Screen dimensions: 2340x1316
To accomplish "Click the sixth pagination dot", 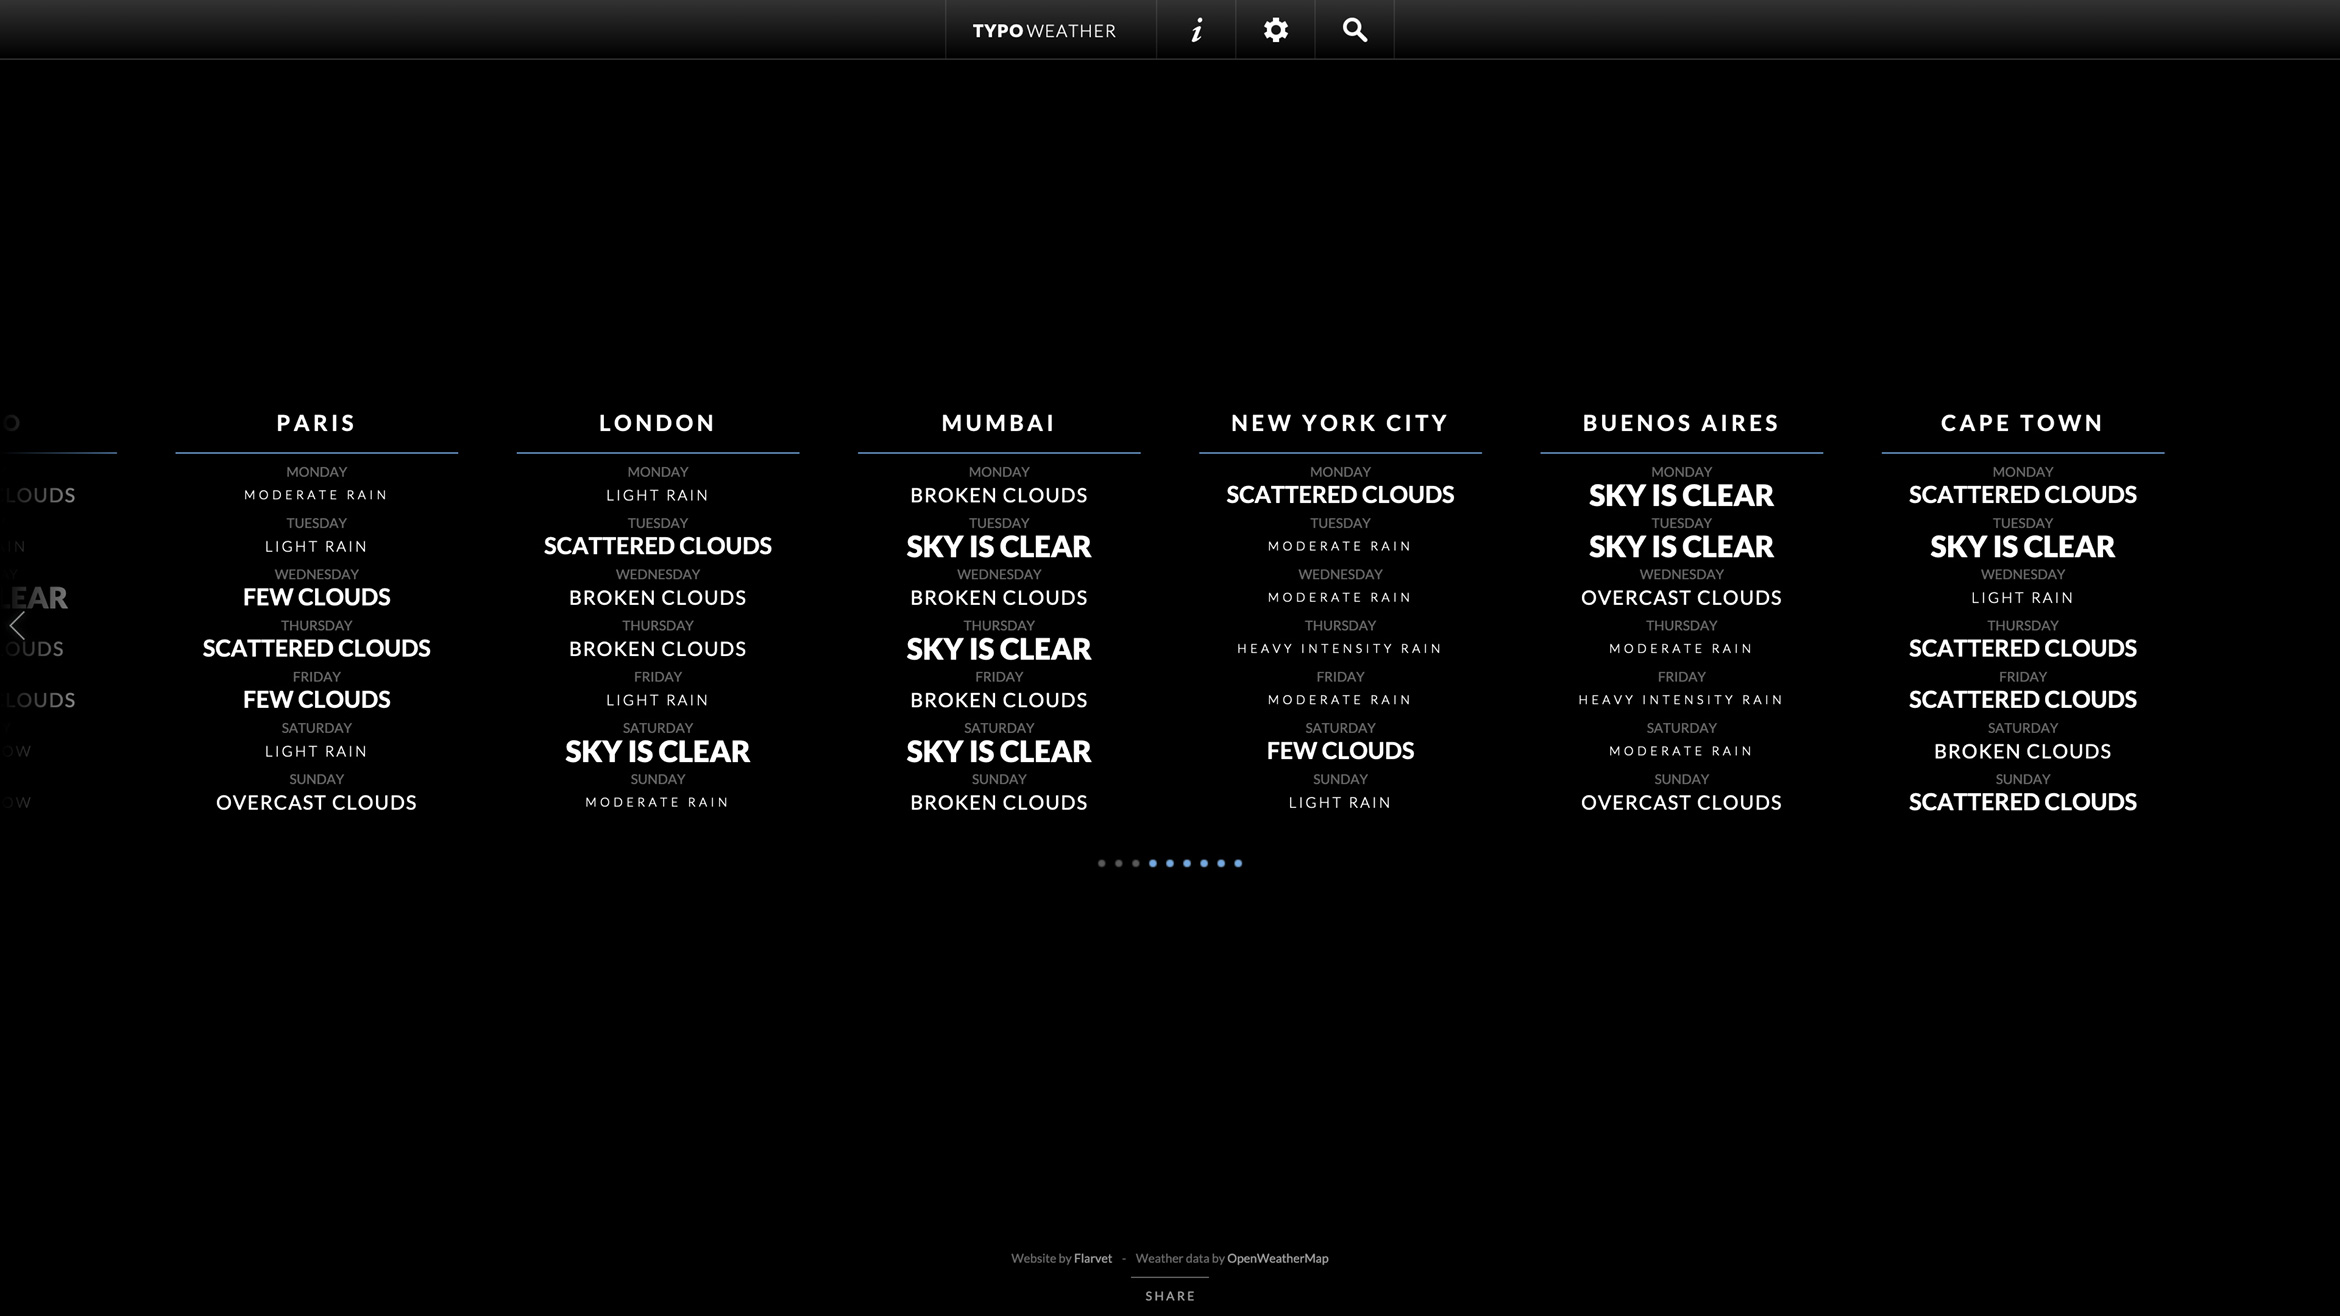I will pos(1188,863).
